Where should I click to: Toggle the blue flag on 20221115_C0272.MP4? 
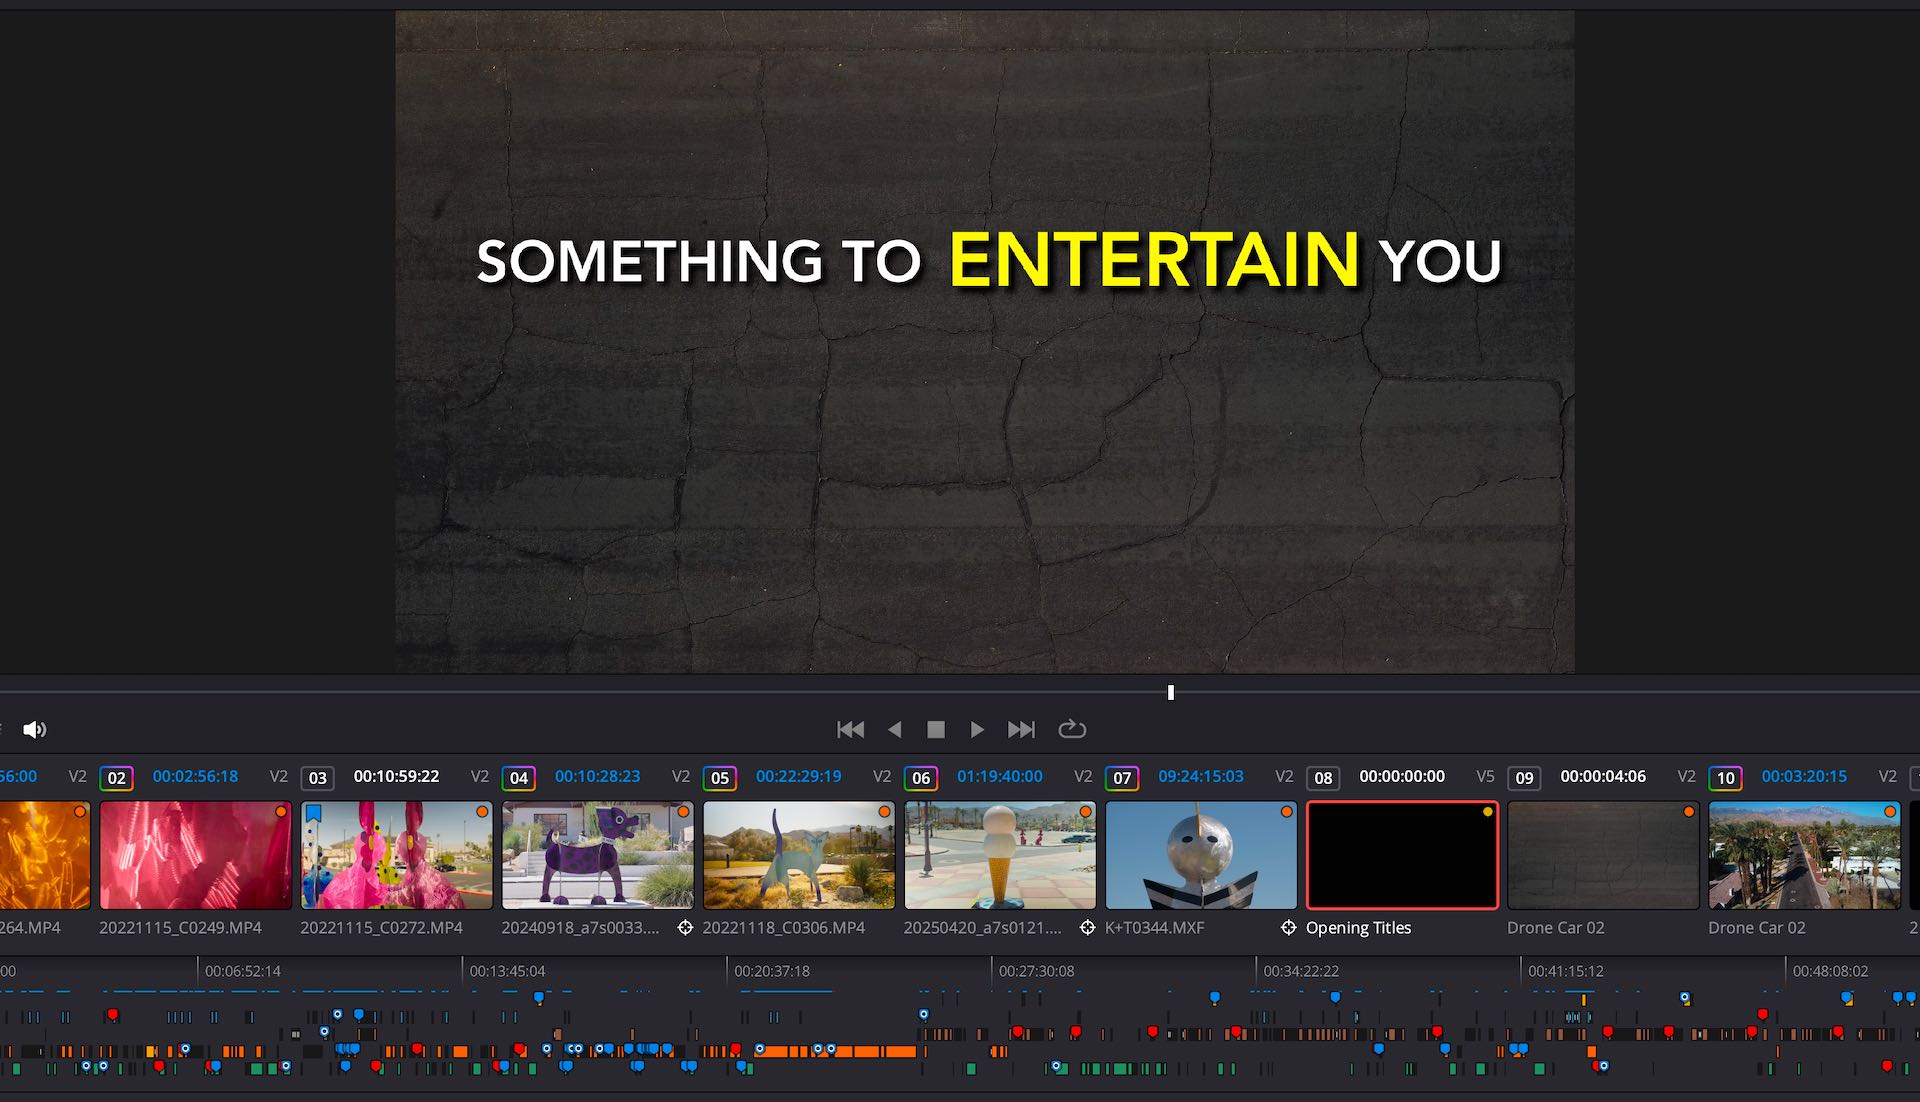(x=313, y=813)
